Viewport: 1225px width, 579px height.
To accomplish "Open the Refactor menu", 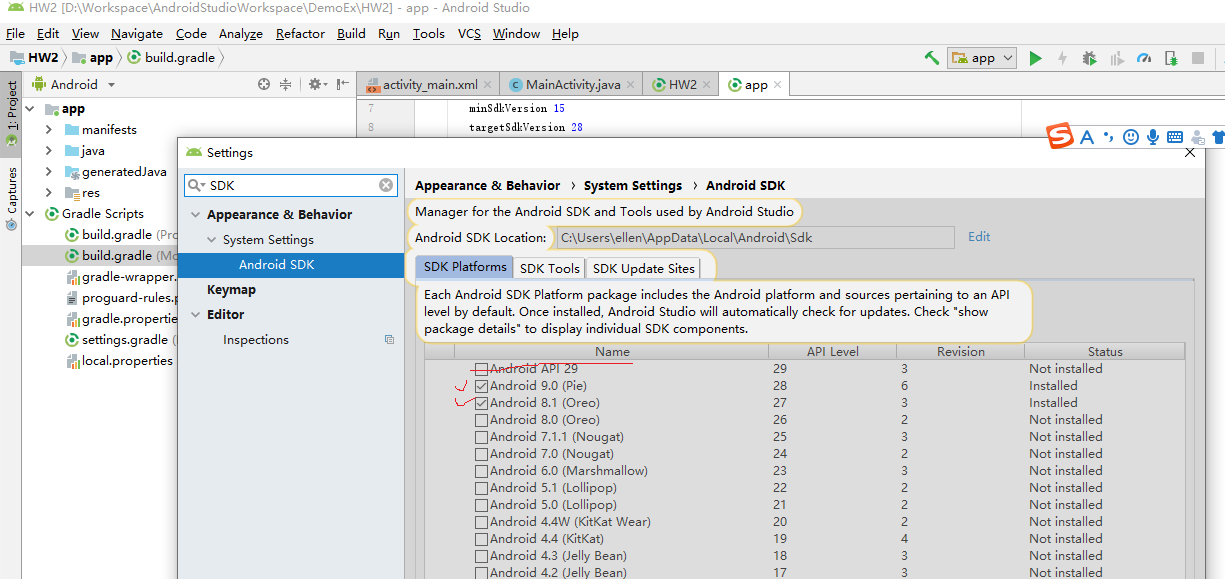I will [300, 33].
